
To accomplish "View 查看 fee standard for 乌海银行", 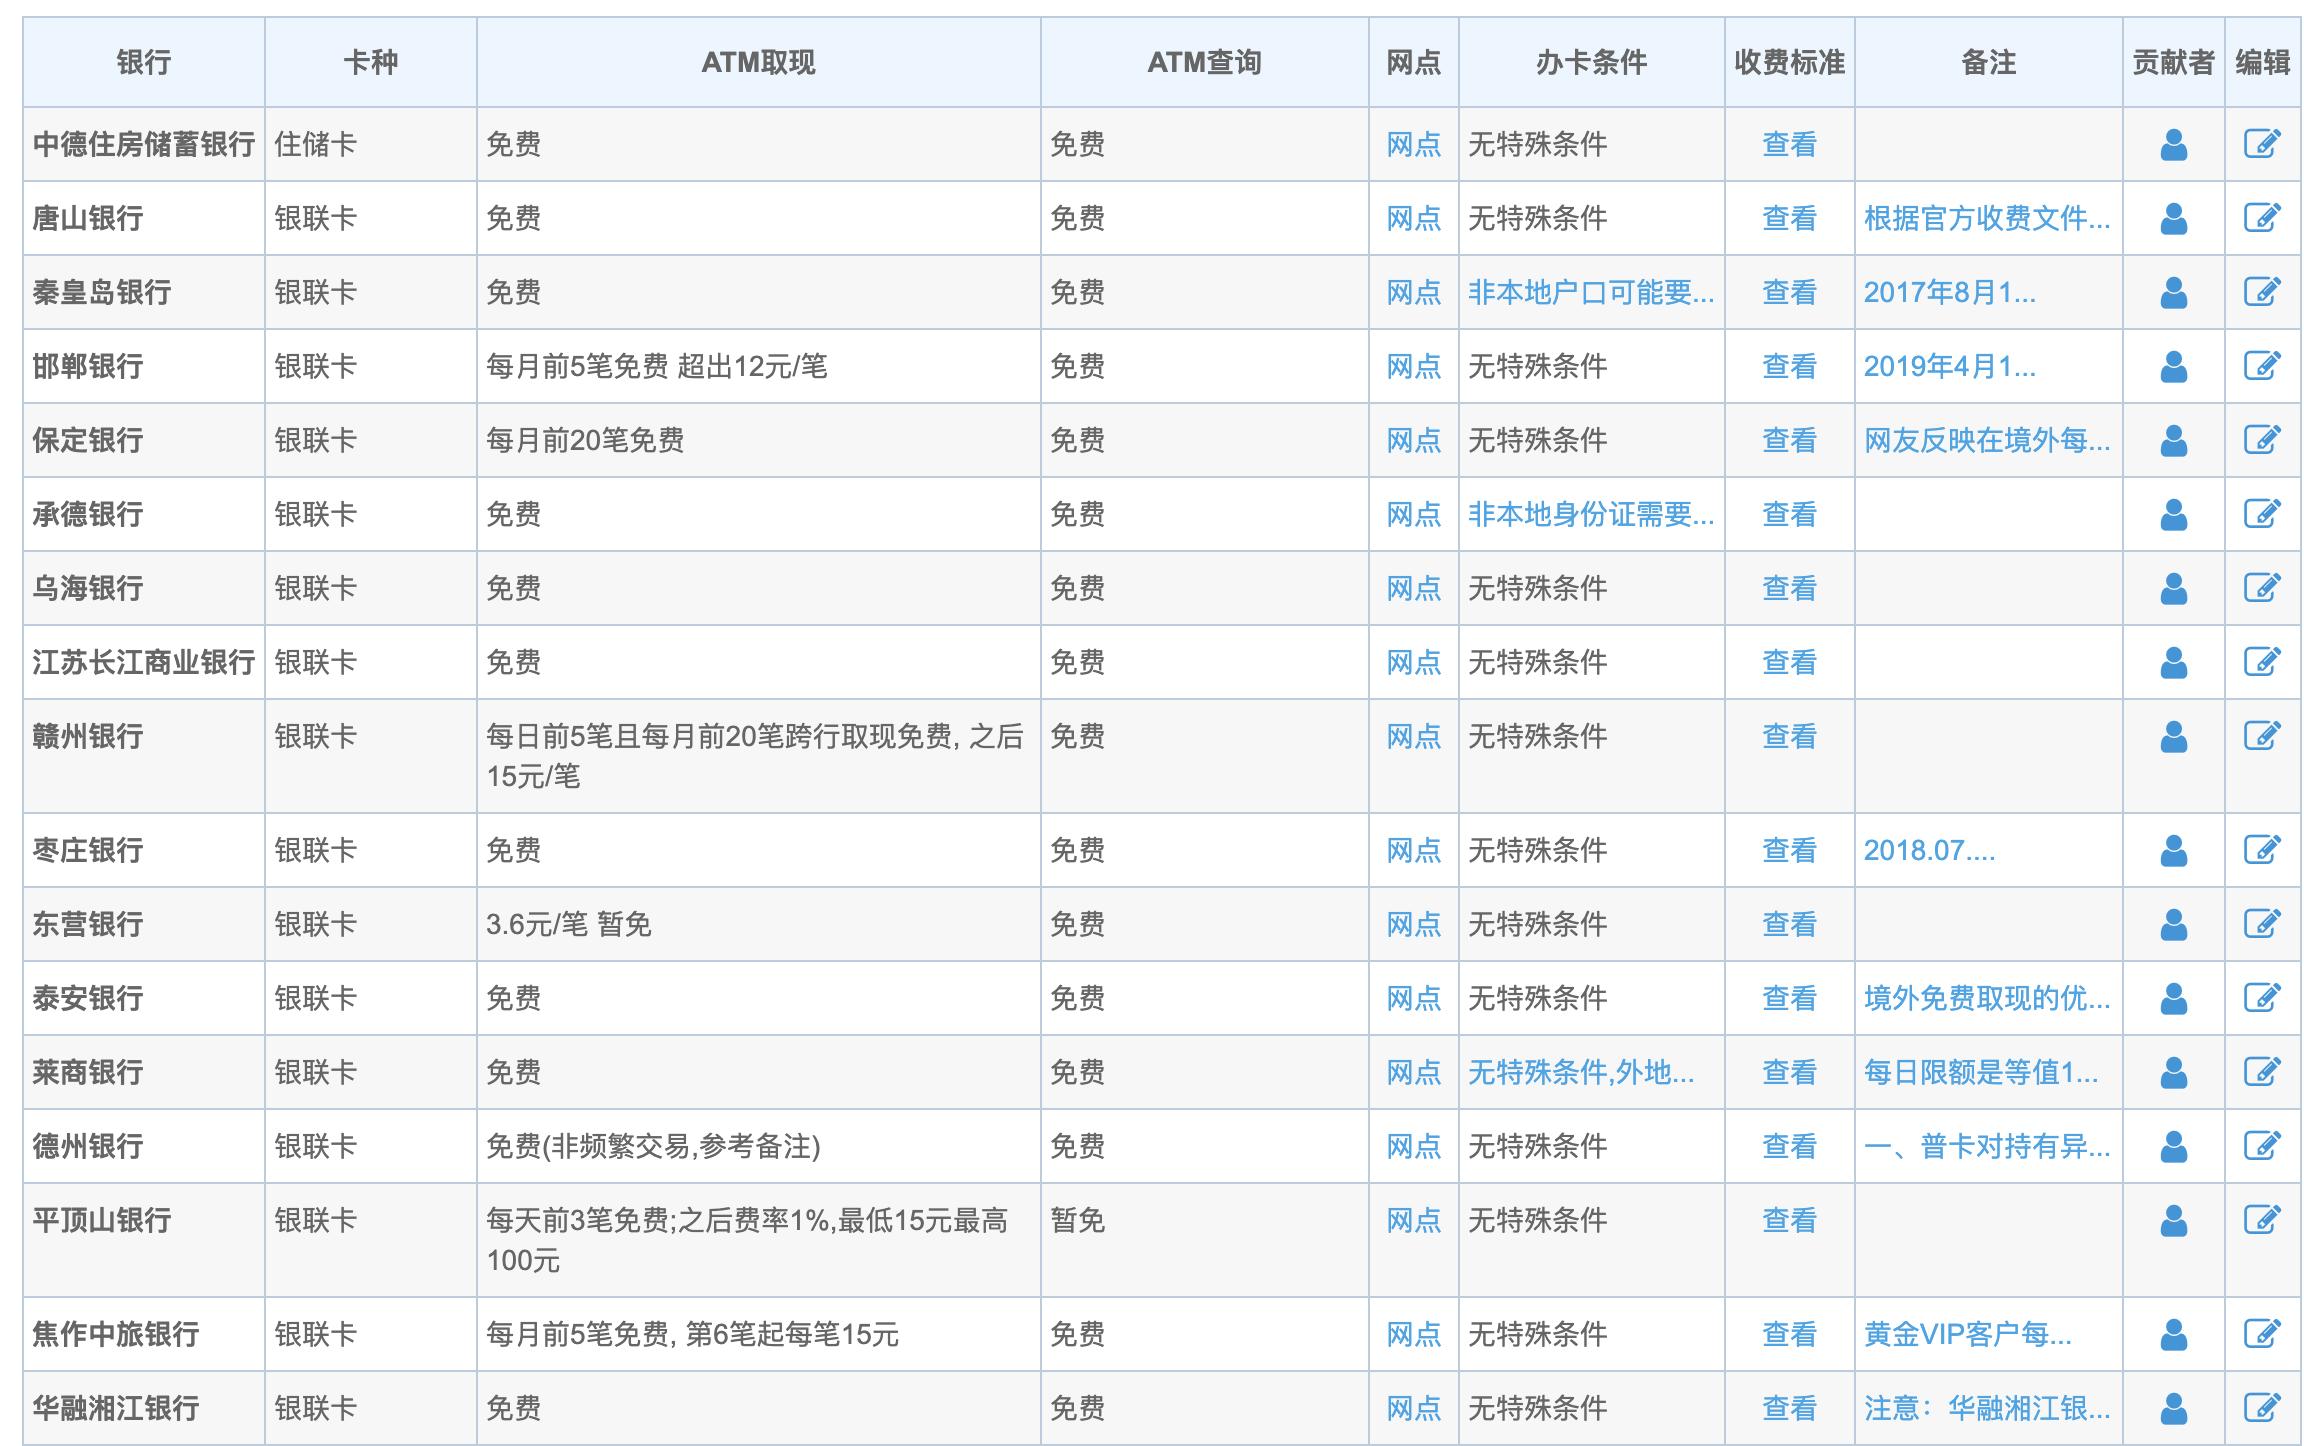I will tap(1789, 589).
